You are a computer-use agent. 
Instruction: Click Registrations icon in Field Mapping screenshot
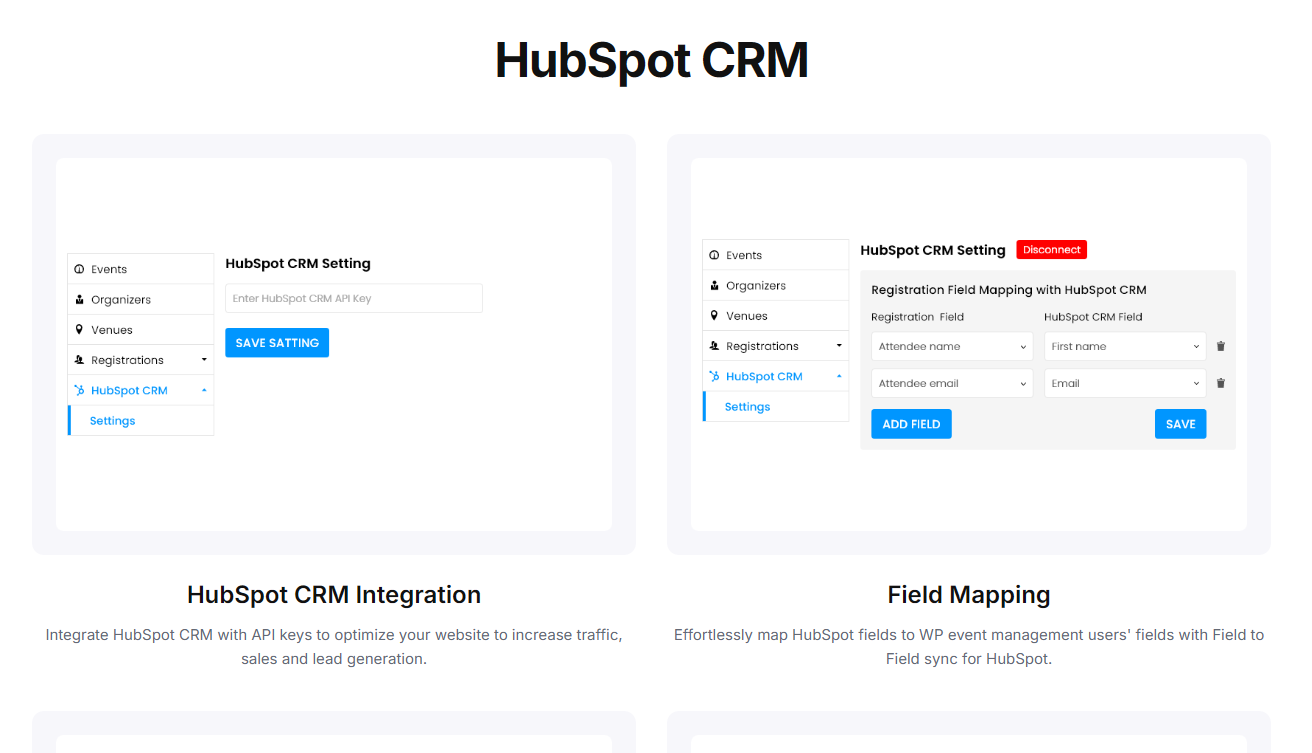[714, 346]
